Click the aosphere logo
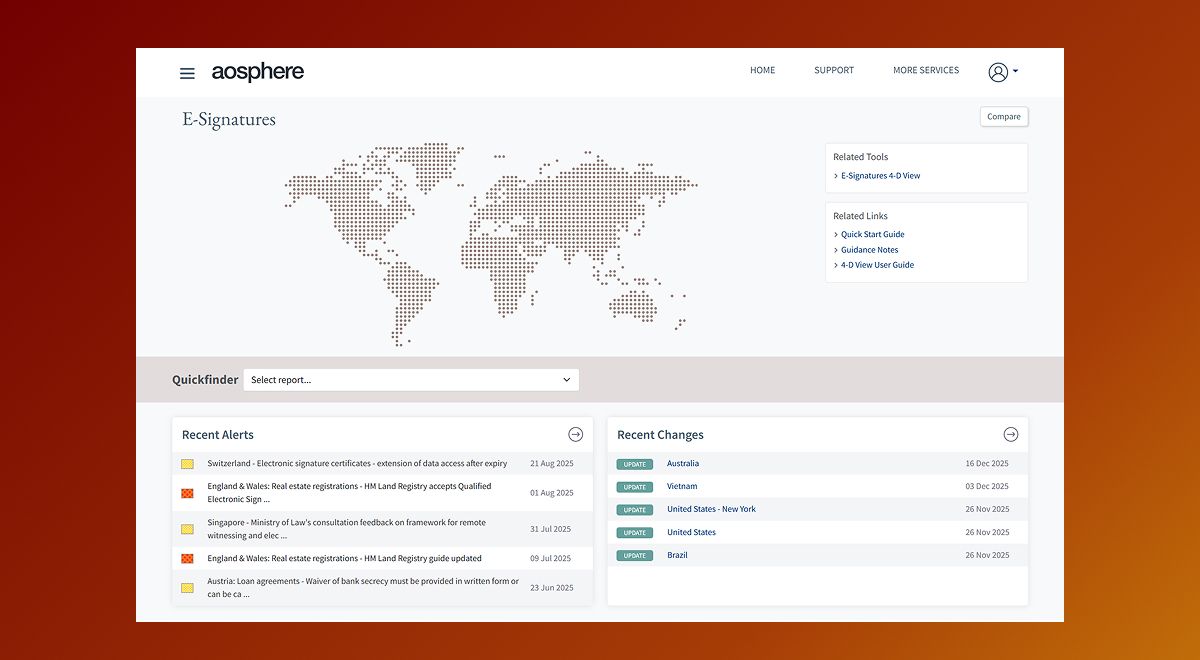1200x660 pixels. [x=257, y=72]
